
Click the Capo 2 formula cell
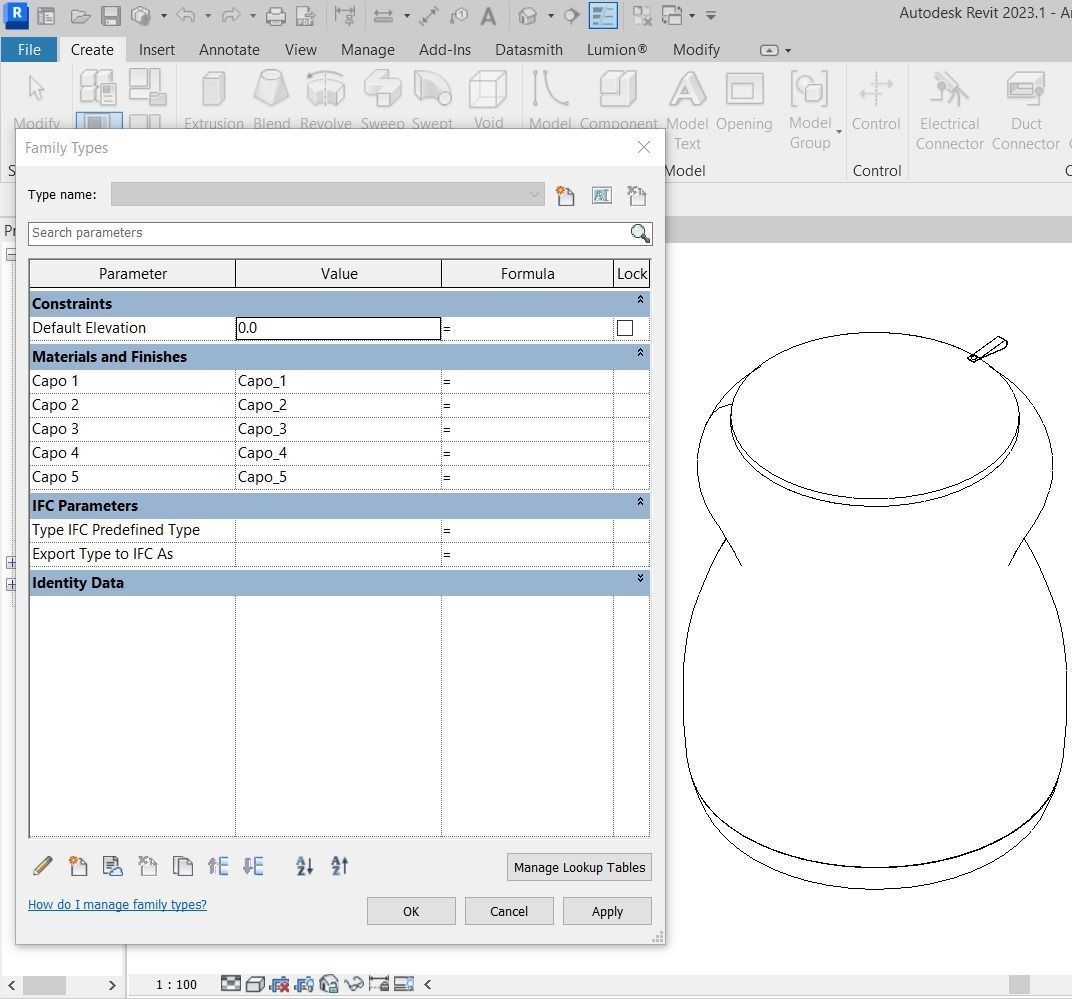[527, 405]
